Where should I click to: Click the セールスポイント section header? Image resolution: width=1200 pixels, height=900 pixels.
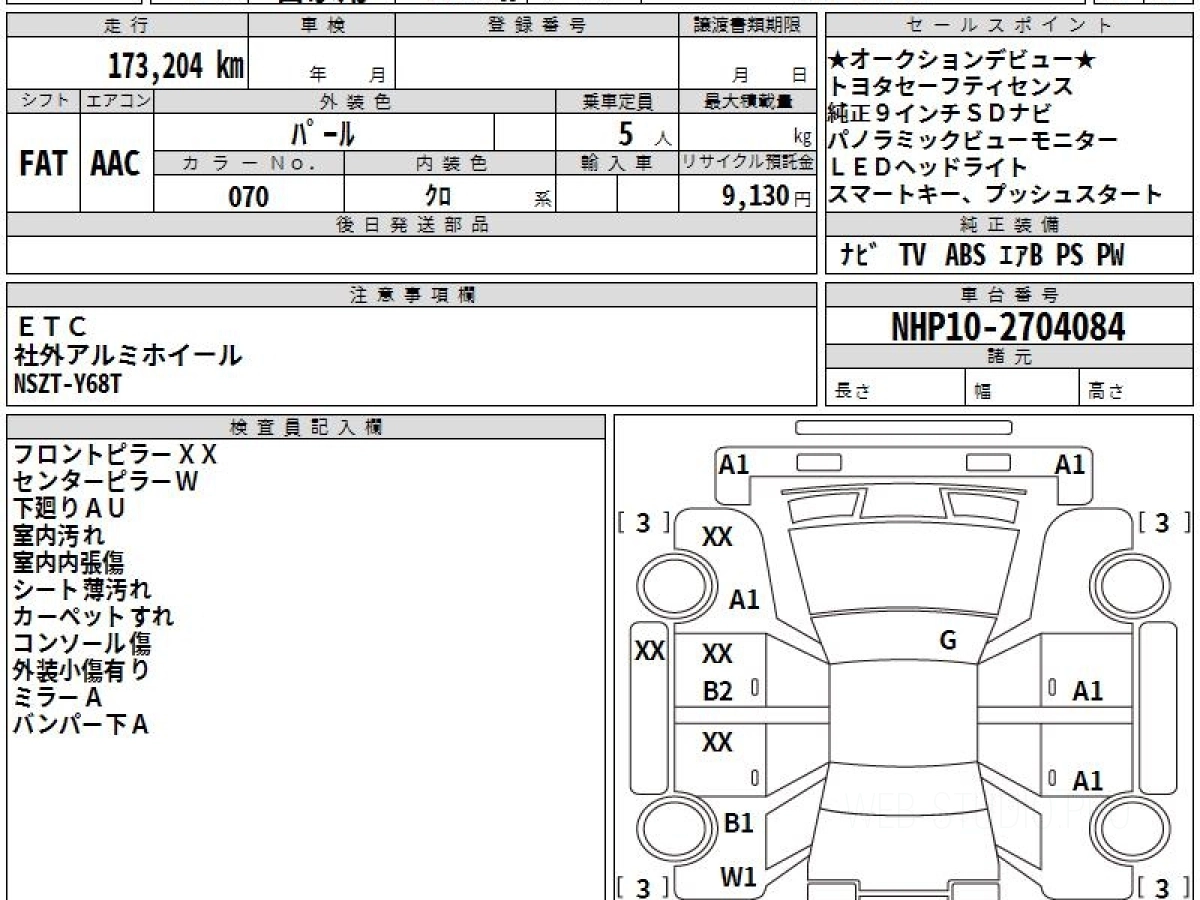pos(1008,26)
